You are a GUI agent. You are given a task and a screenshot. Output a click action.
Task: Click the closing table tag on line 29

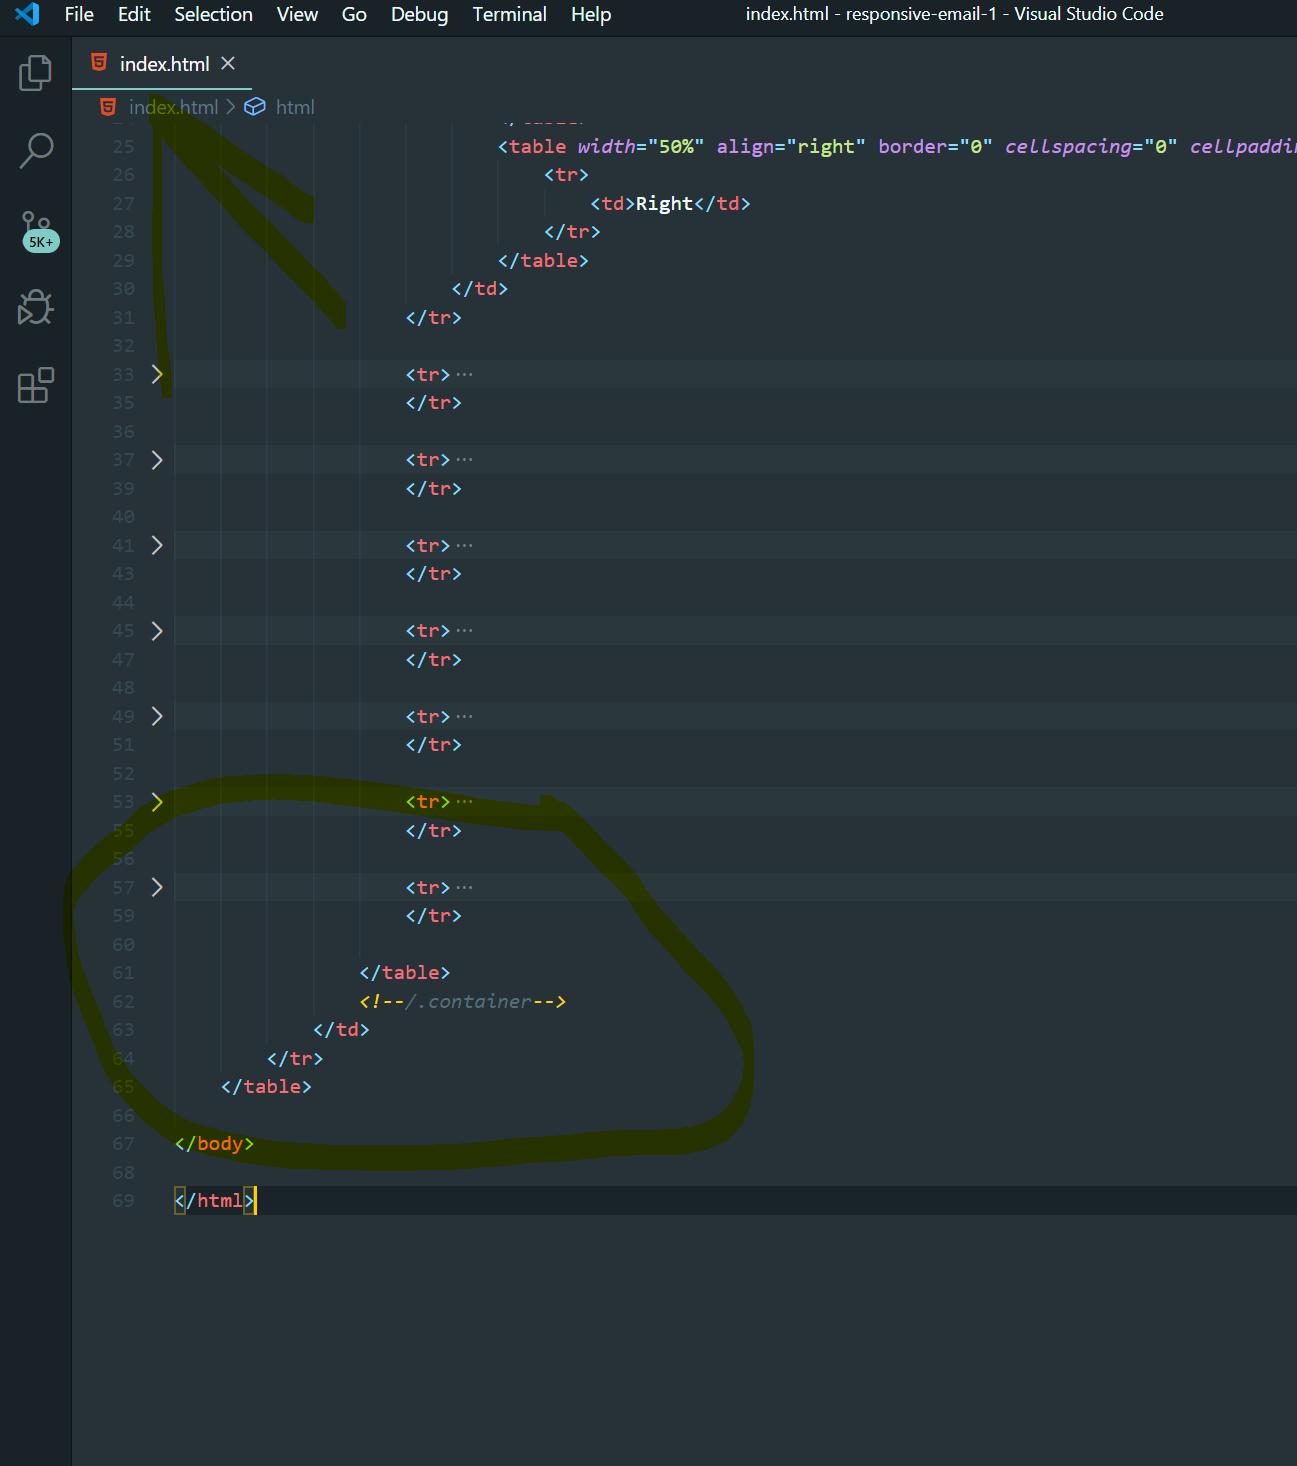(x=543, y=260)
